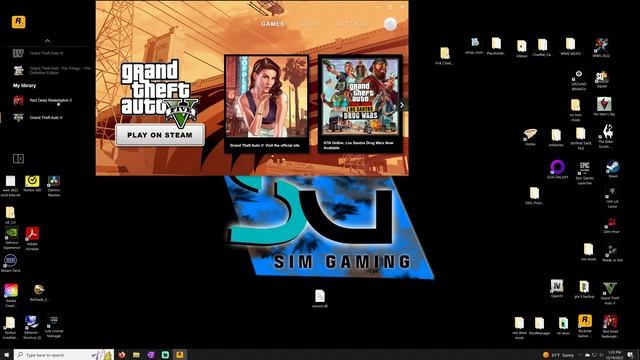Select the UE_5.0 folder on desktop
This screenshot has width=640, height=360.
pyautogui.click(x=10, y=215)
